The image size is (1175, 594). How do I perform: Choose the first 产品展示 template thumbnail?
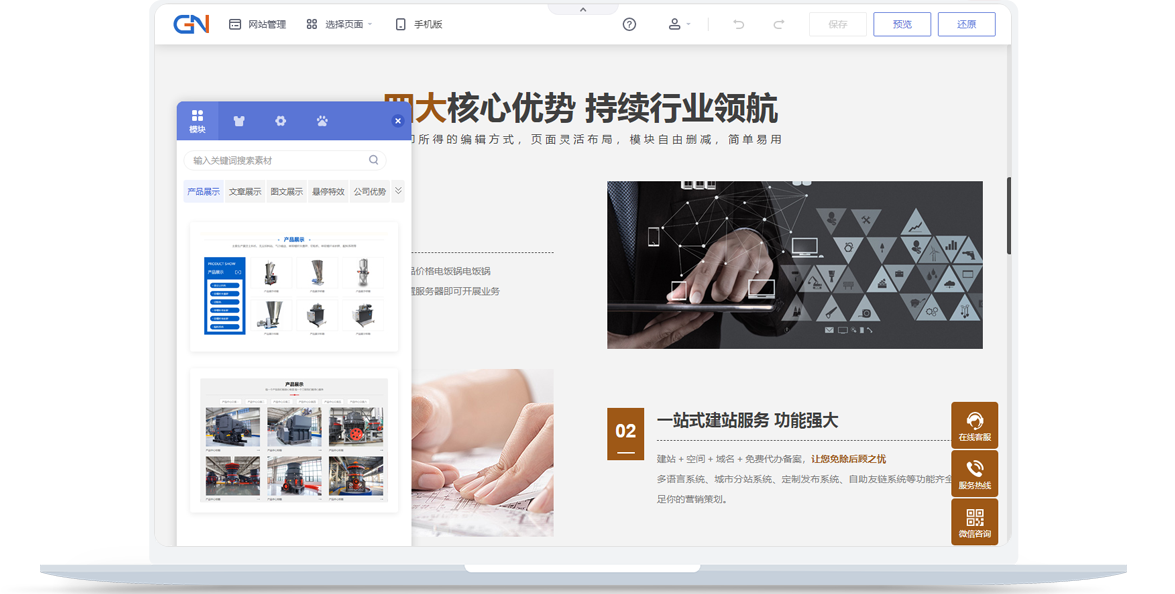pos(294,287)
